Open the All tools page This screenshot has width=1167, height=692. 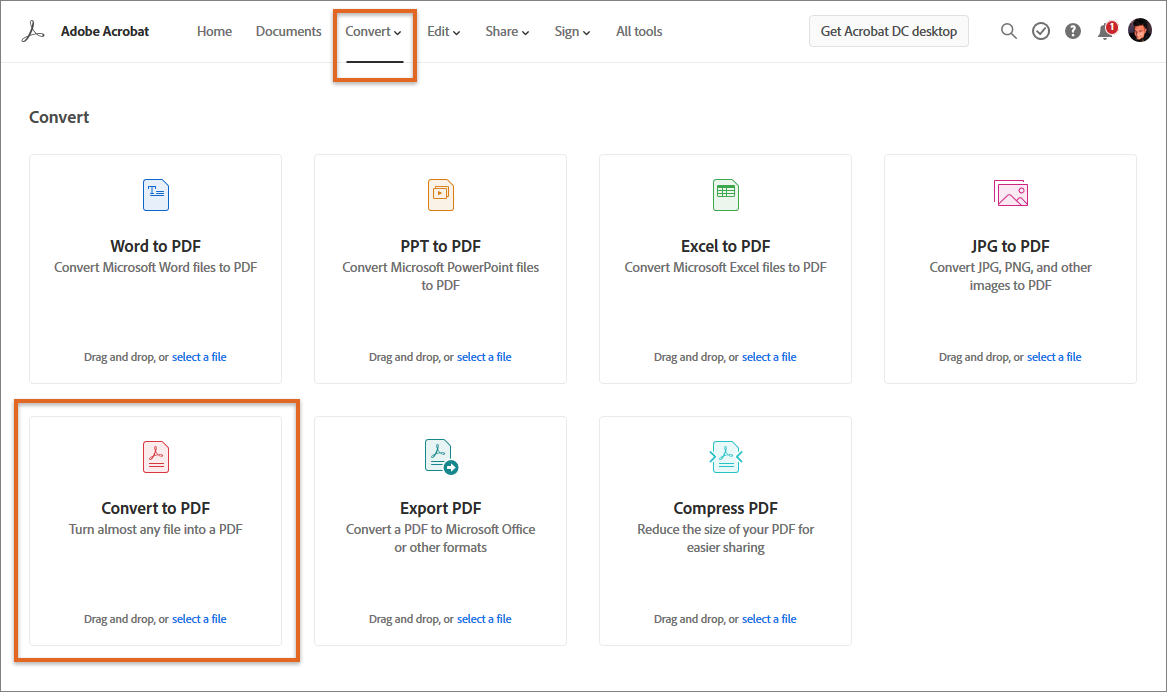638,31
